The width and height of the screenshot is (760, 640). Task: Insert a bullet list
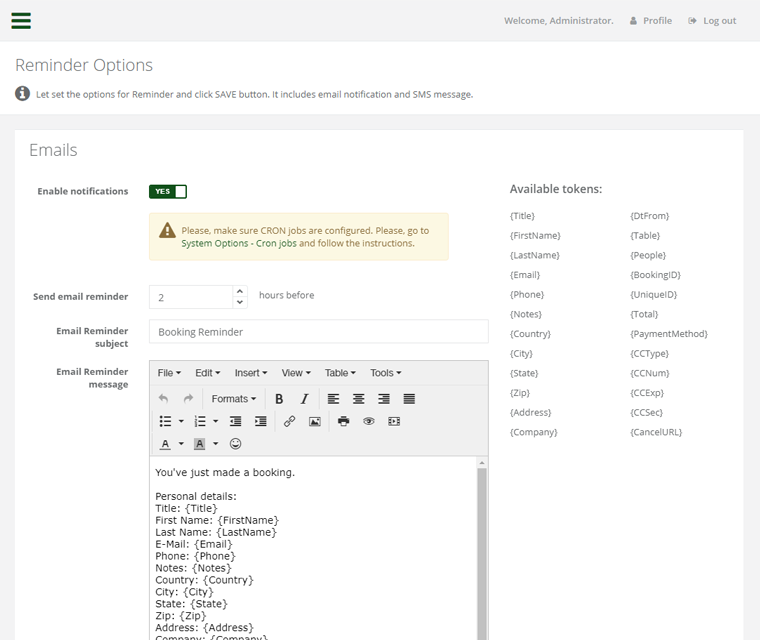pyautogui.click(x=165, y=421)
